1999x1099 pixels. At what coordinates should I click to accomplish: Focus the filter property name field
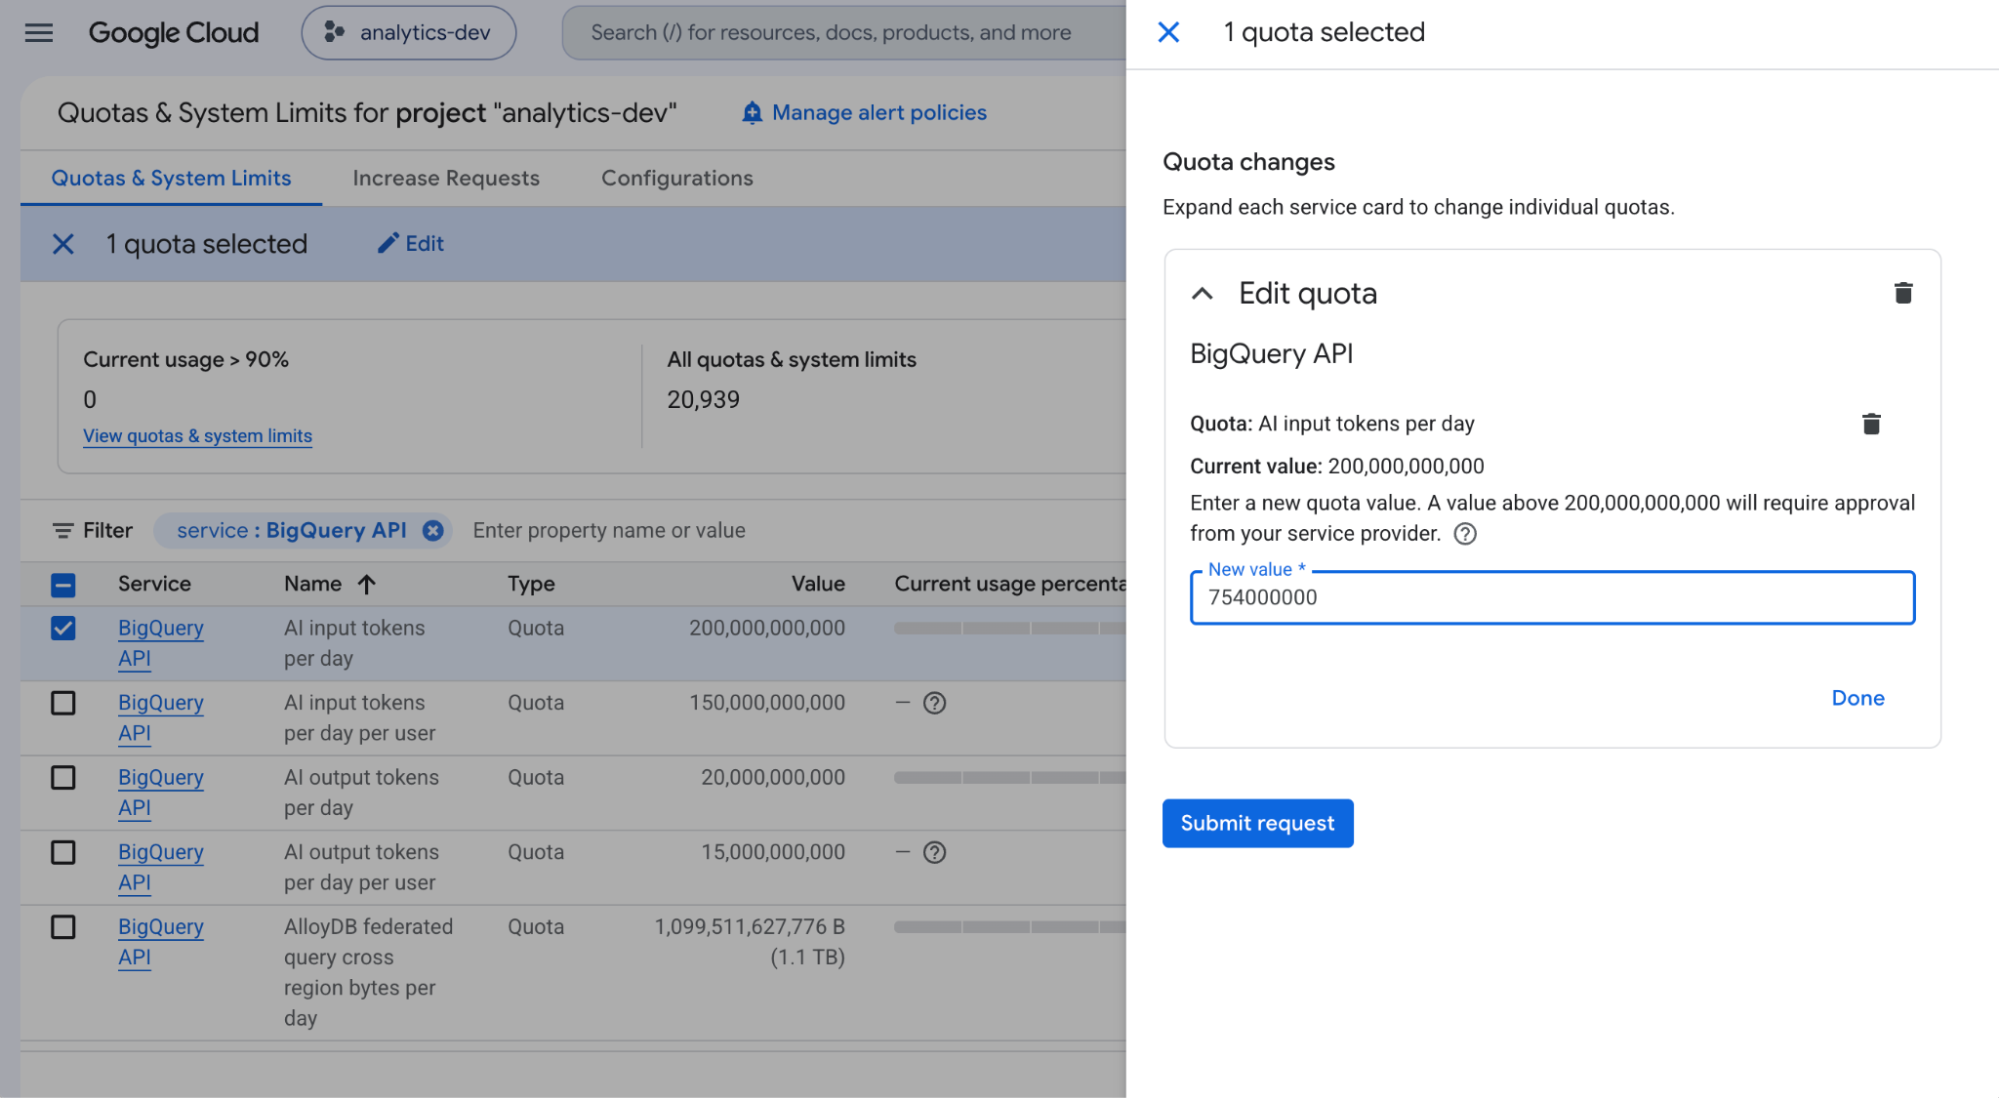tap(609, 531)
